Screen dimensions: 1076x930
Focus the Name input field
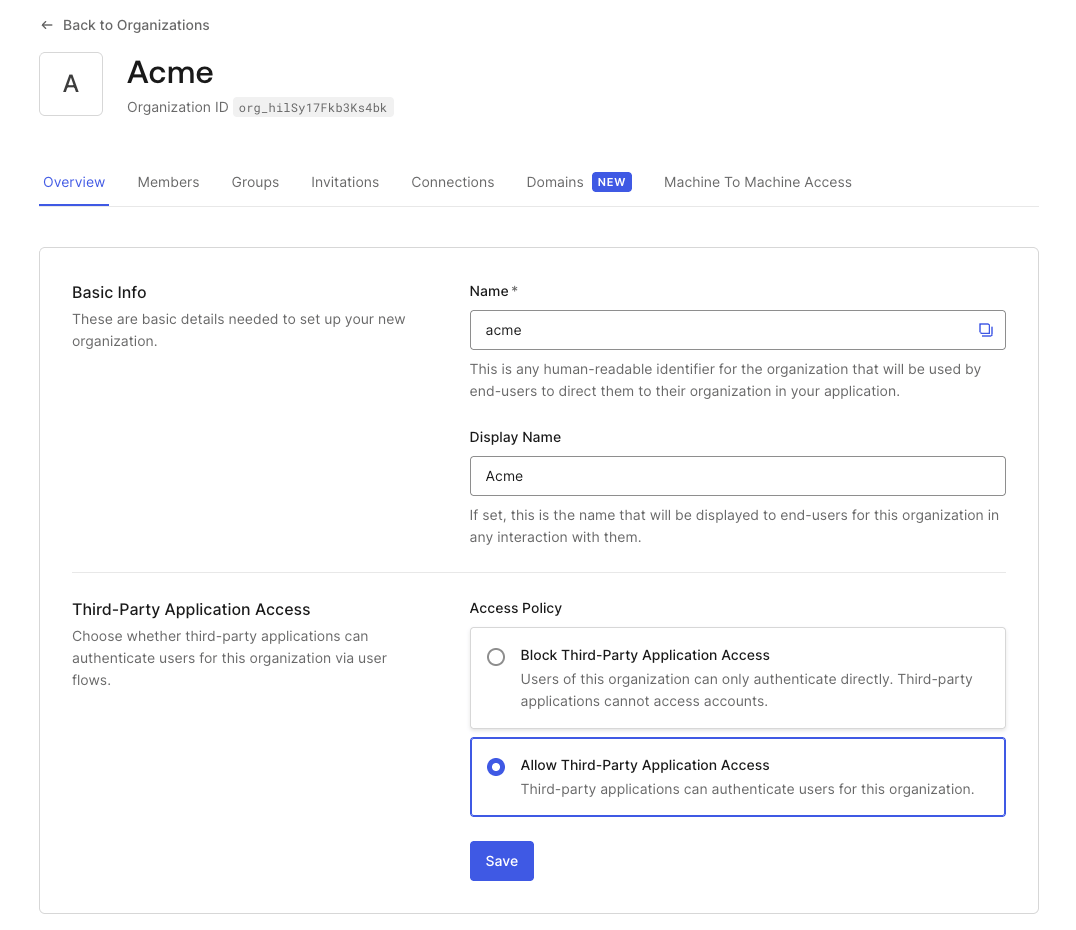tap(738, 330)
